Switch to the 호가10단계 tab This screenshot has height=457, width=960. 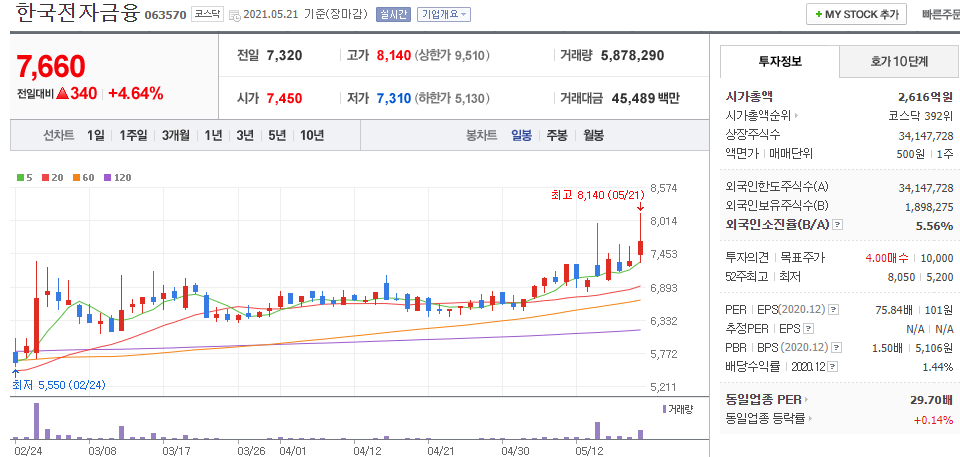coord(899,61)
